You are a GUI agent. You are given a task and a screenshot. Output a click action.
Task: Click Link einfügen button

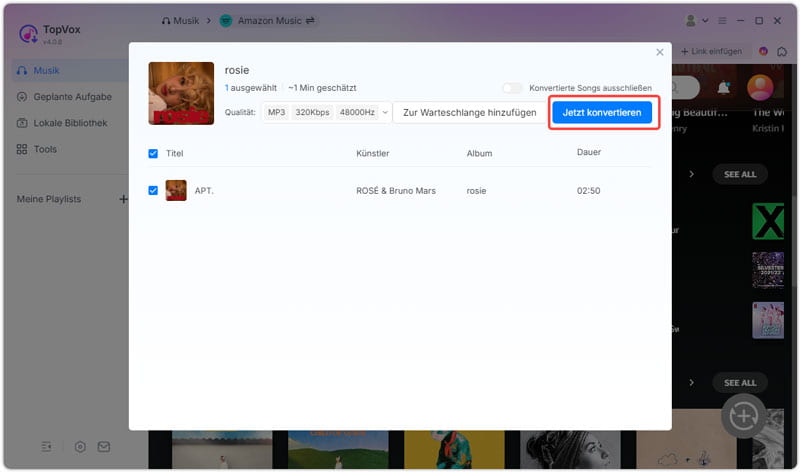tap(711, 52)
